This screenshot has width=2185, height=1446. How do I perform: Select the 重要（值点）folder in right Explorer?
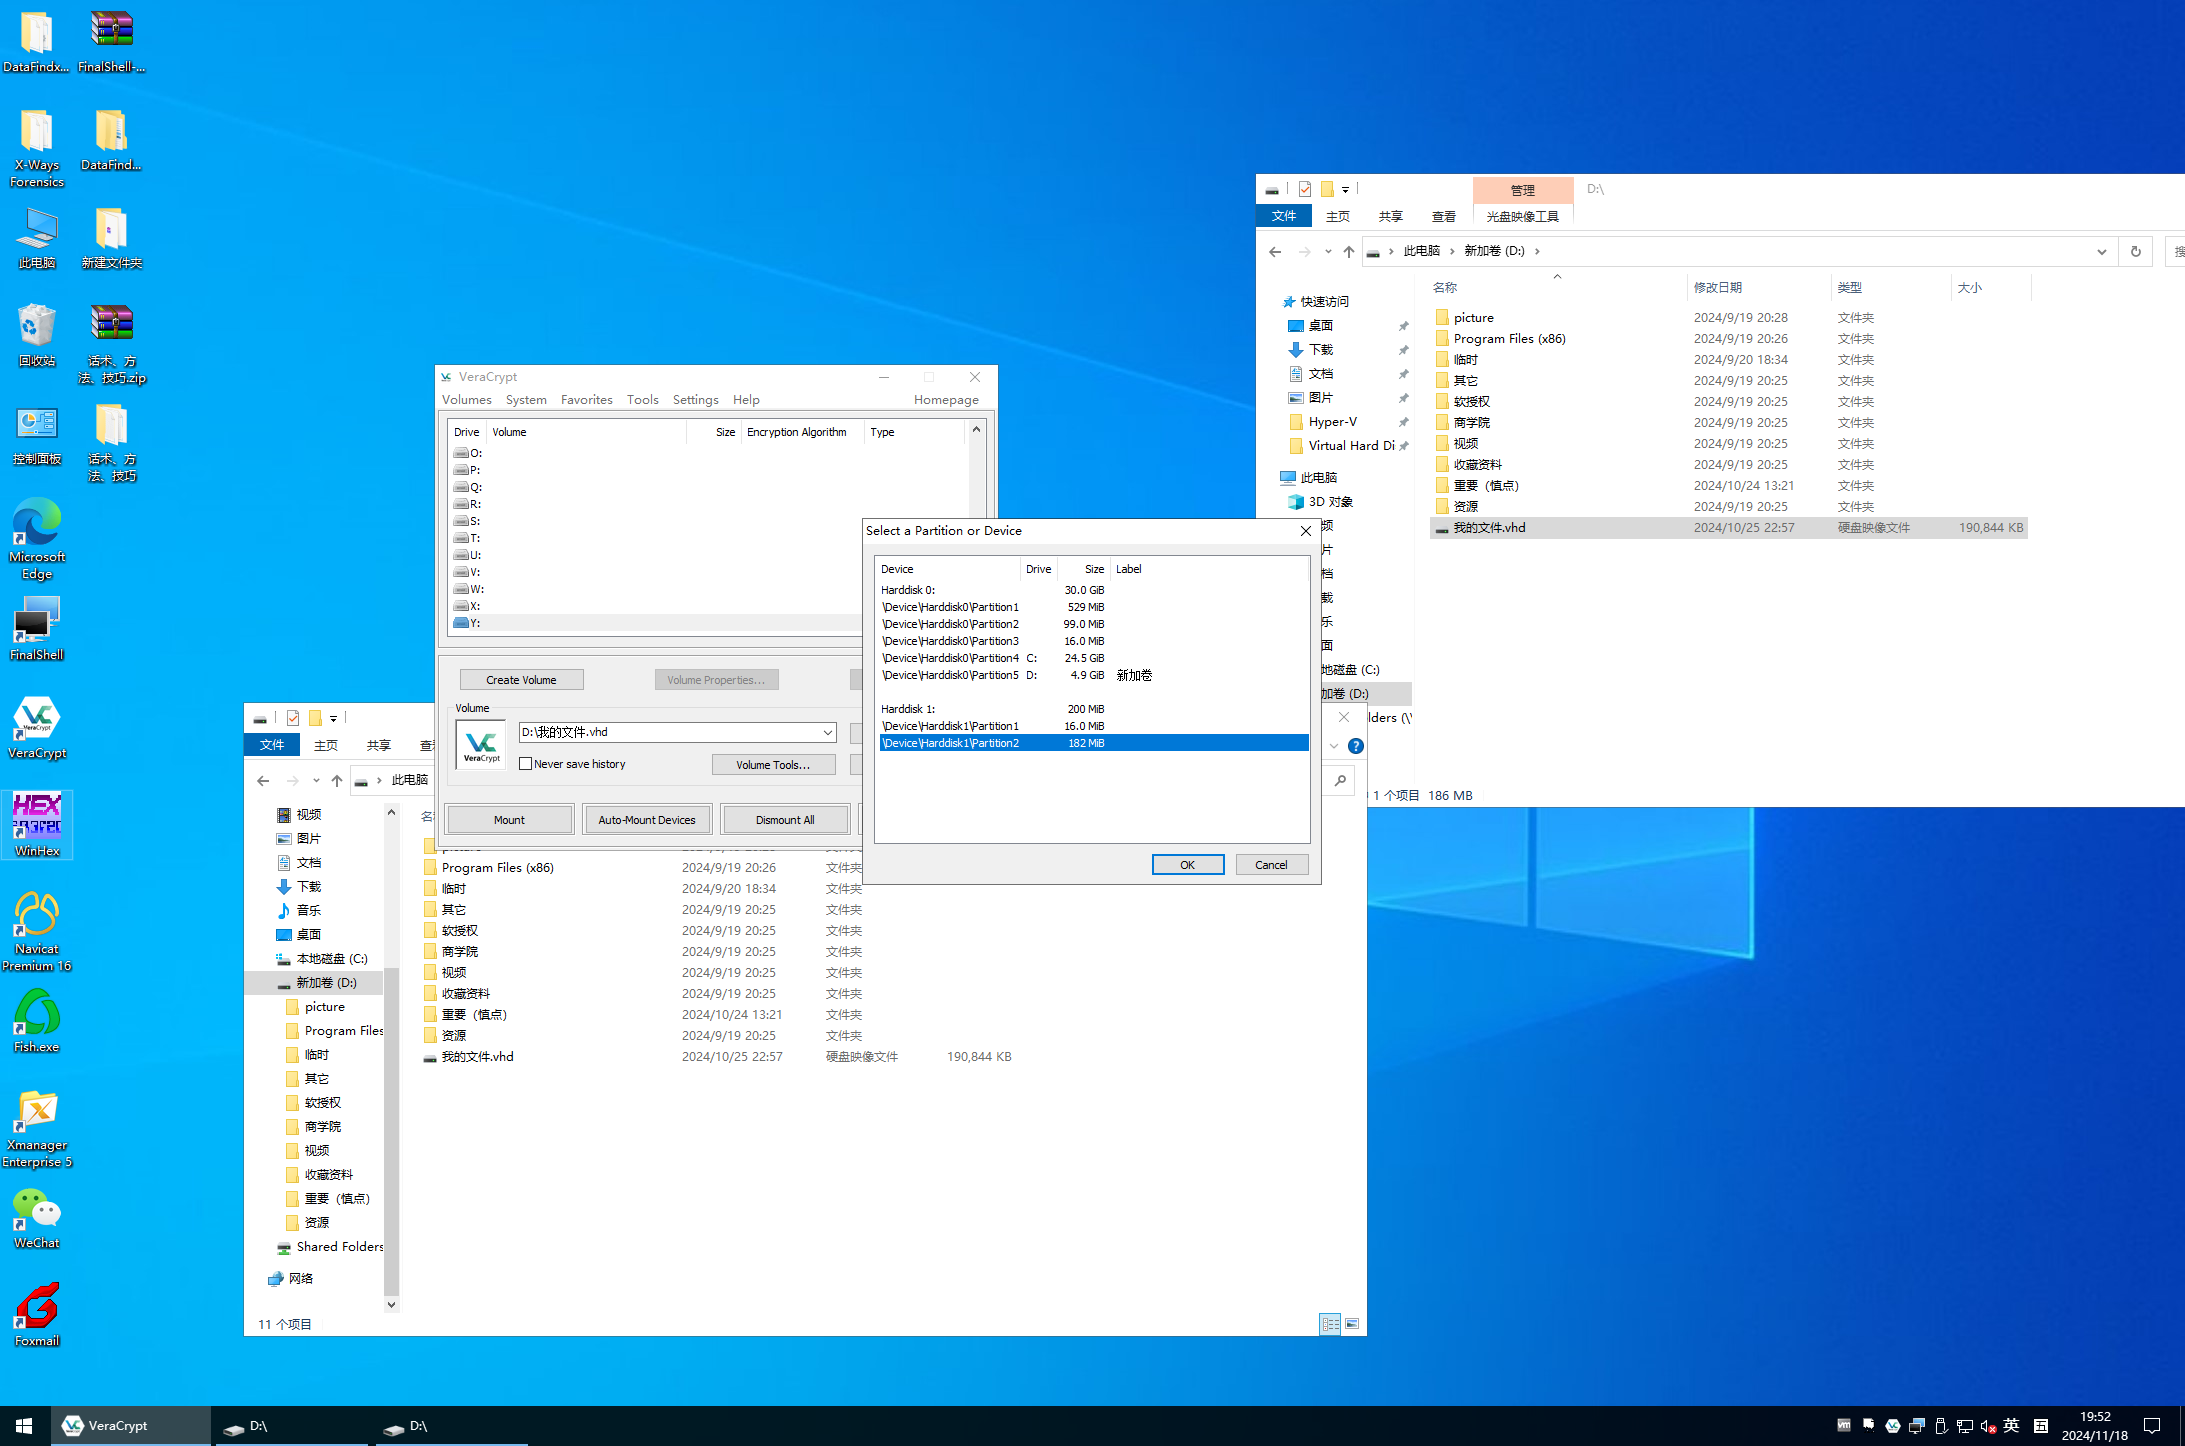[x=1728, y=486]
